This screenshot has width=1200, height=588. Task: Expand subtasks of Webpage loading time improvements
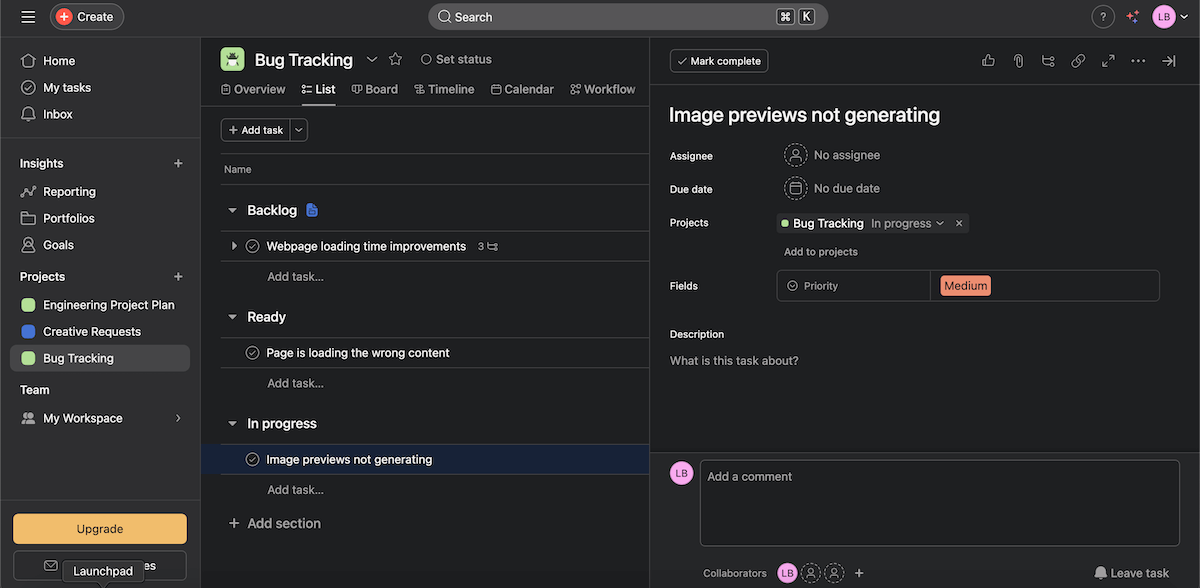point(234,246)
